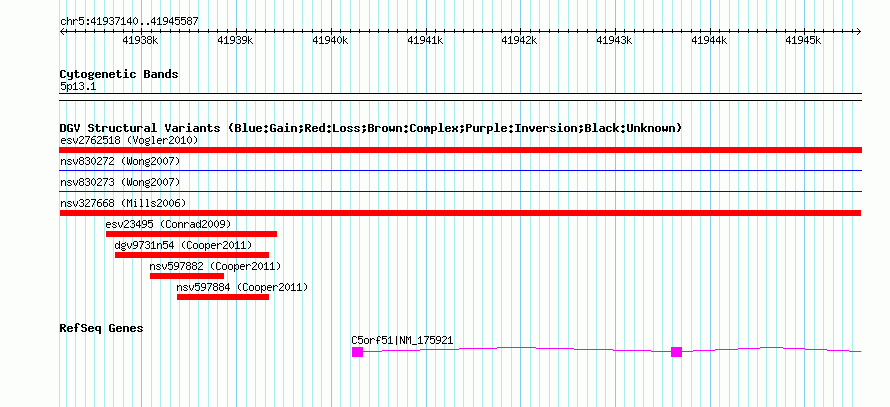Click the second magenta C5orf51 exon box

[x=676, y=352]
